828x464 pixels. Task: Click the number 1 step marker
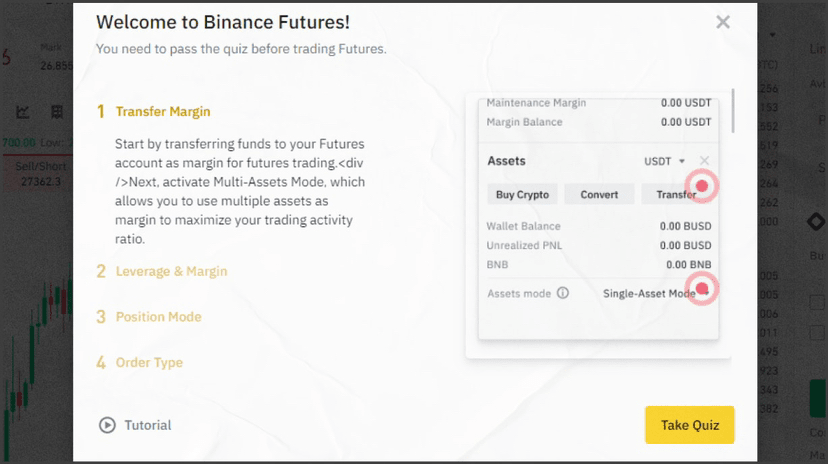point(100,112)
